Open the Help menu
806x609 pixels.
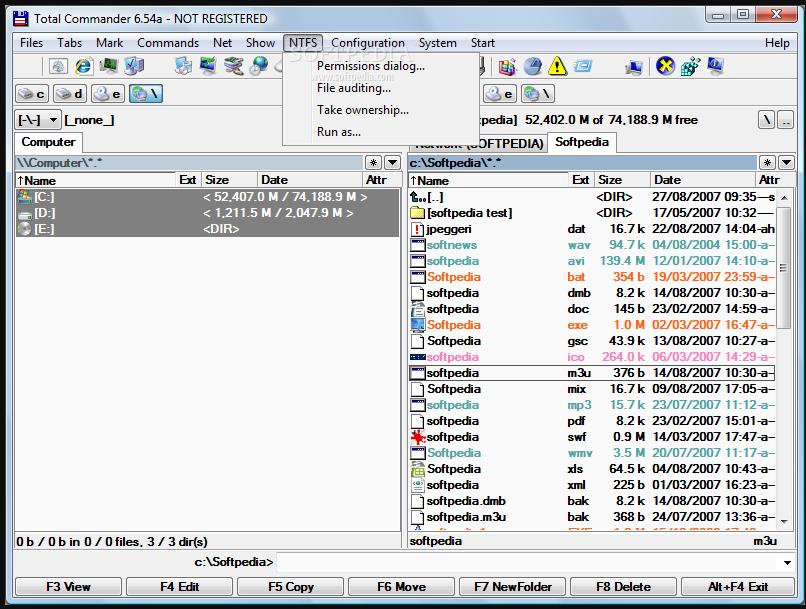click(777, 43)
